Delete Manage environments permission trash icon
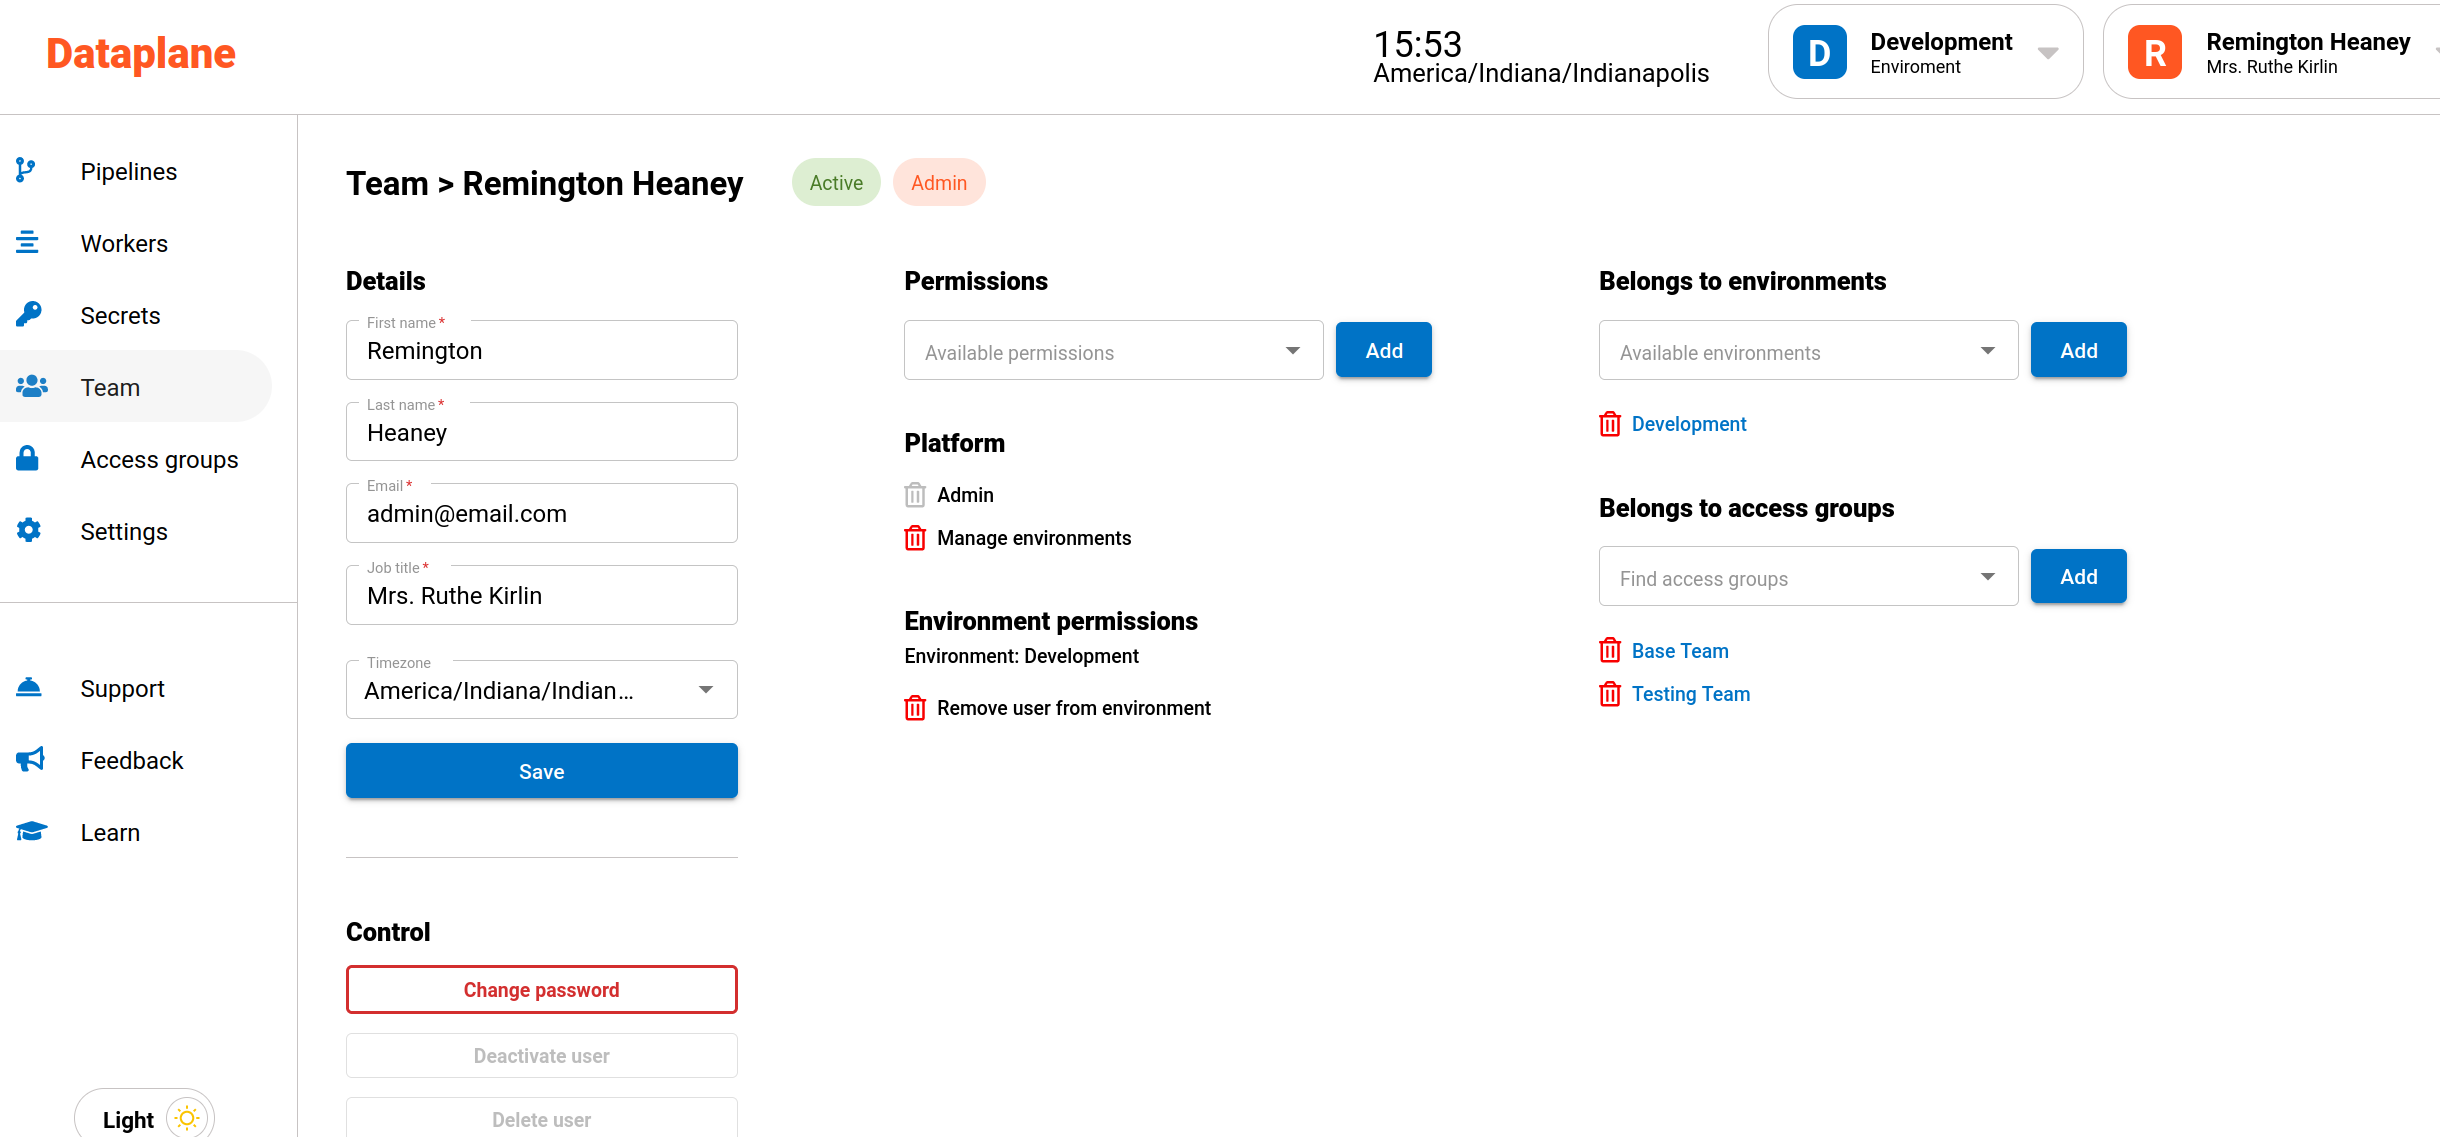The height and width of the screenshot is (1137, 2440). pyautogui.click(x=915, y=538)
